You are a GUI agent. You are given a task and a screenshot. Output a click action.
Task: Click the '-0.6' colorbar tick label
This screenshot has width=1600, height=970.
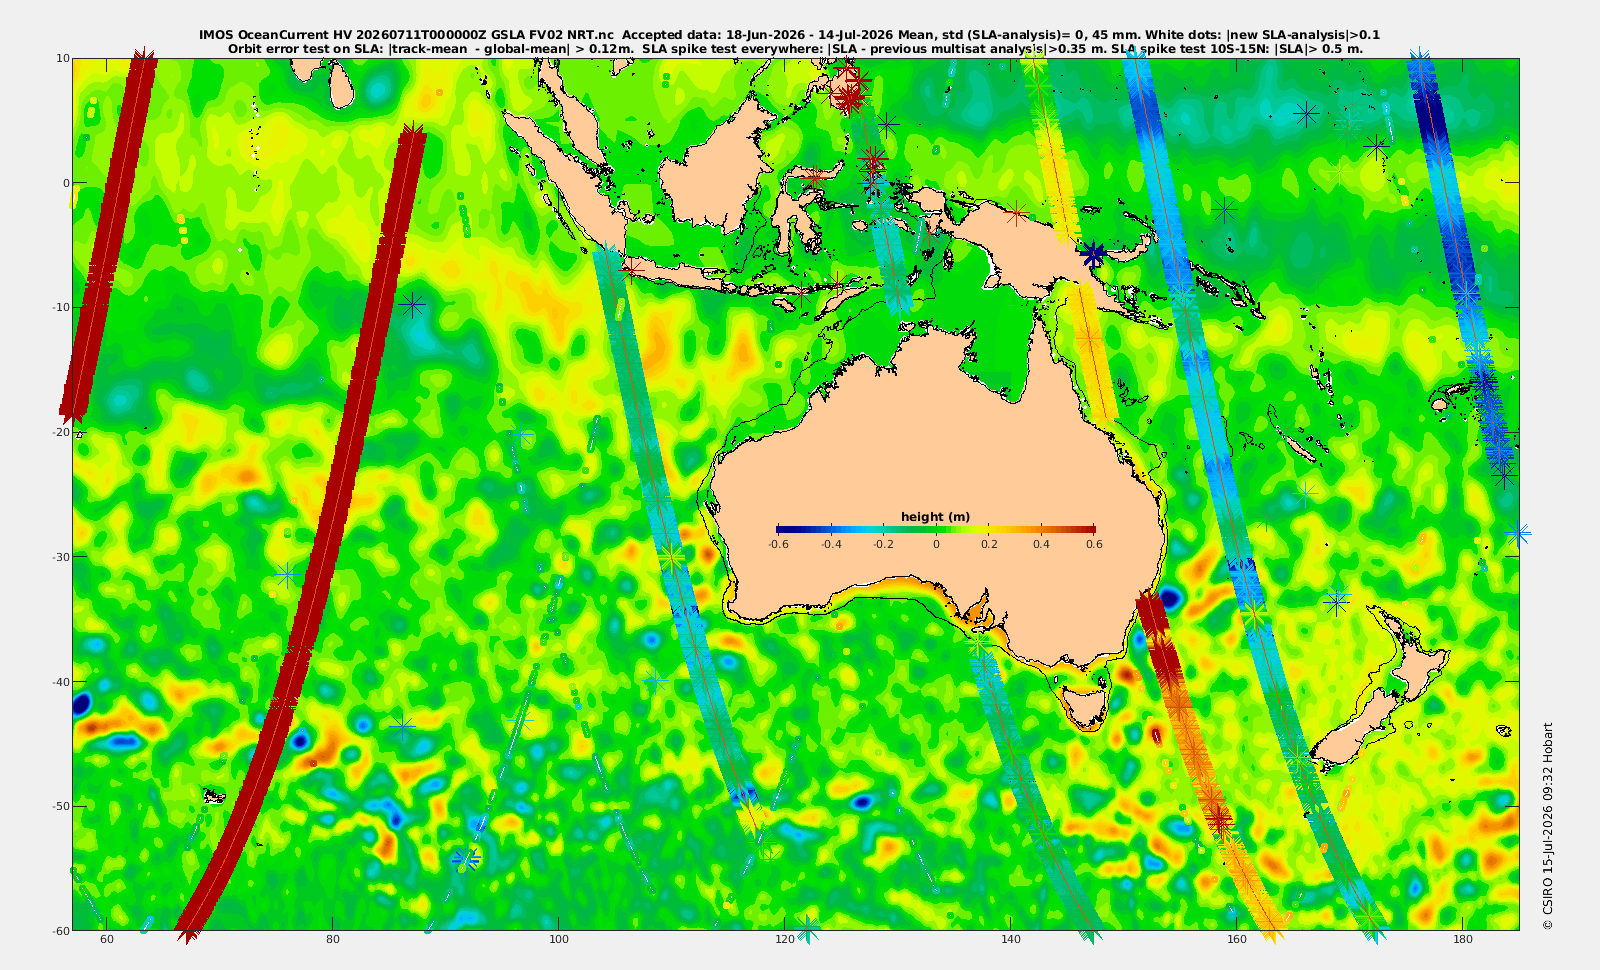point(778,544)
